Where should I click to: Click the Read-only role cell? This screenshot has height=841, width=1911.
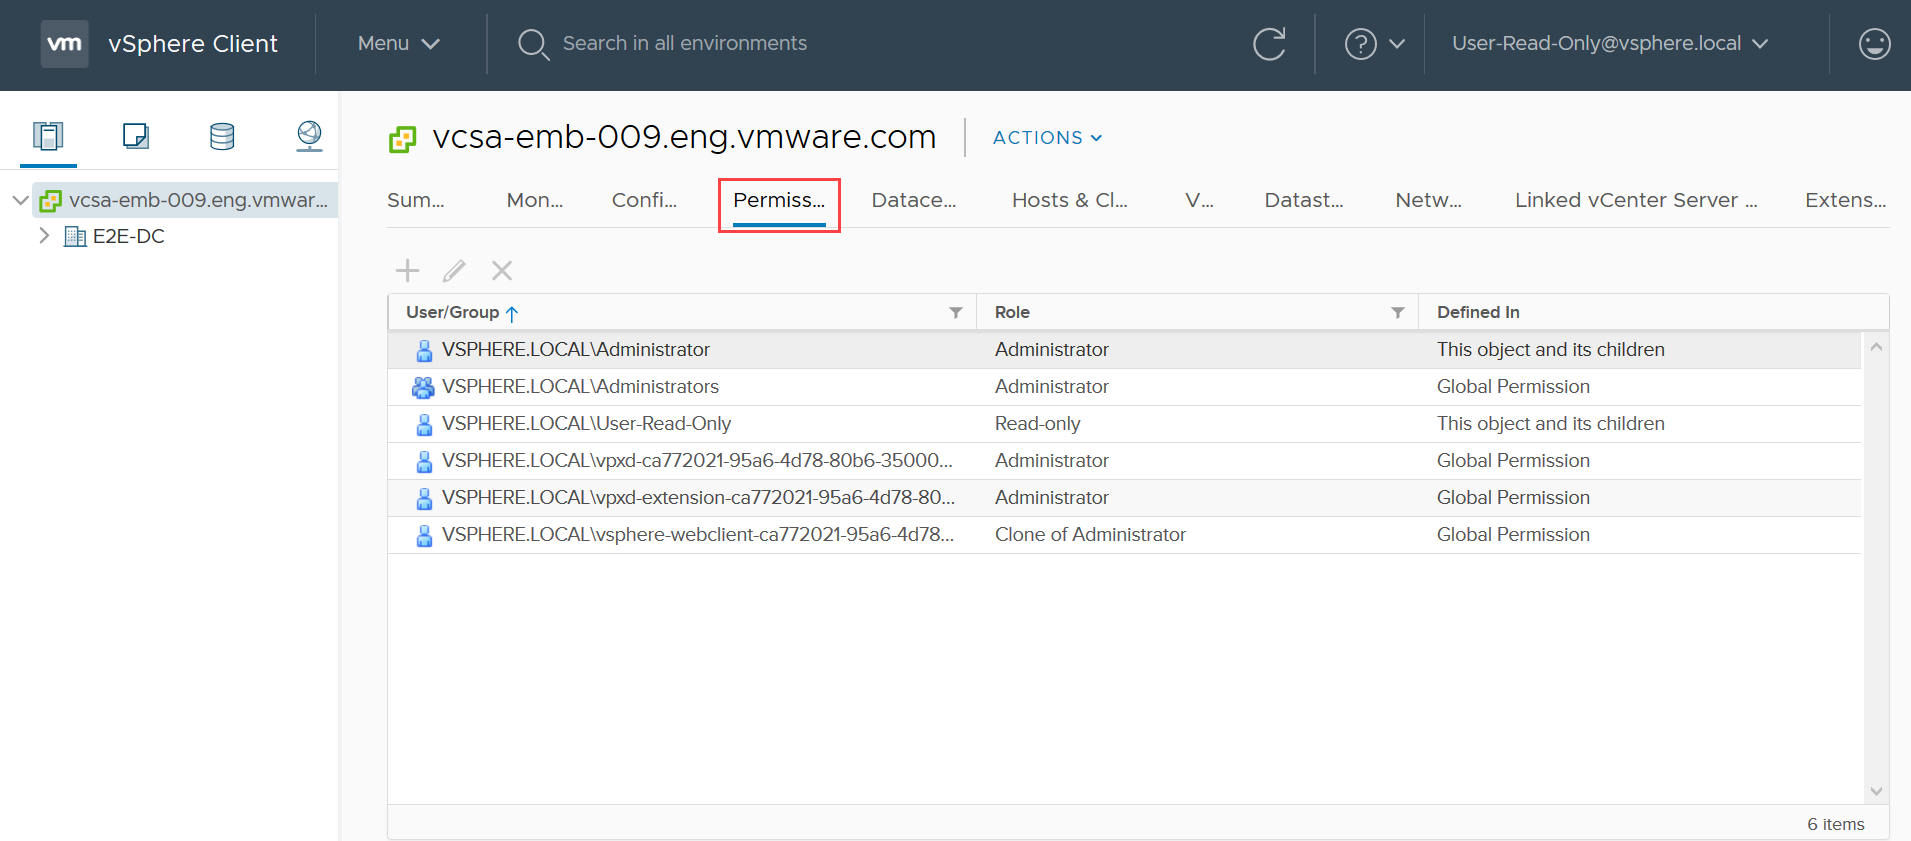click(x=1037, y=424)
